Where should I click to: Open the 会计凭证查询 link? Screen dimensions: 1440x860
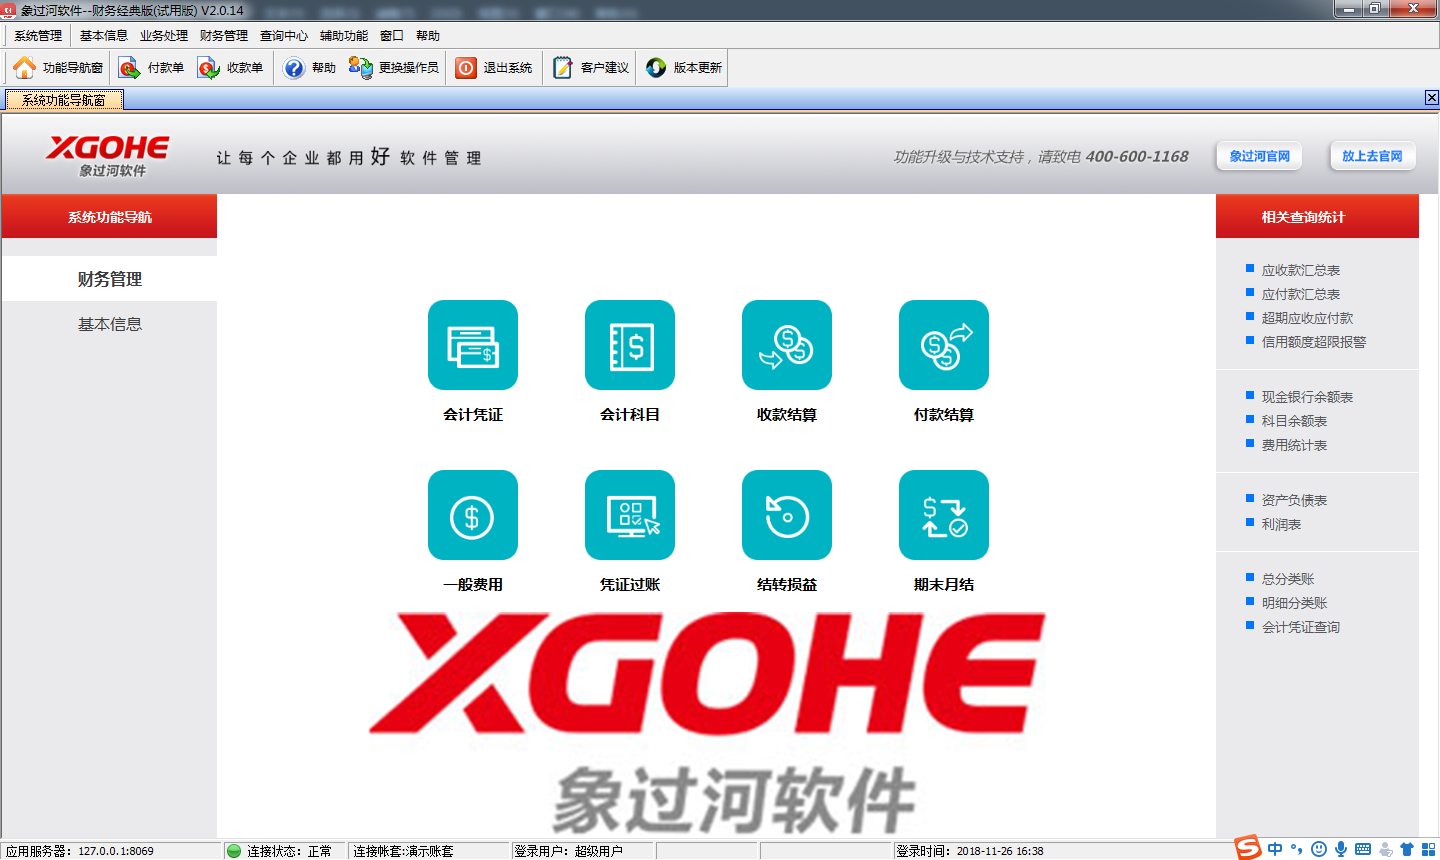tap(1300, 627)
